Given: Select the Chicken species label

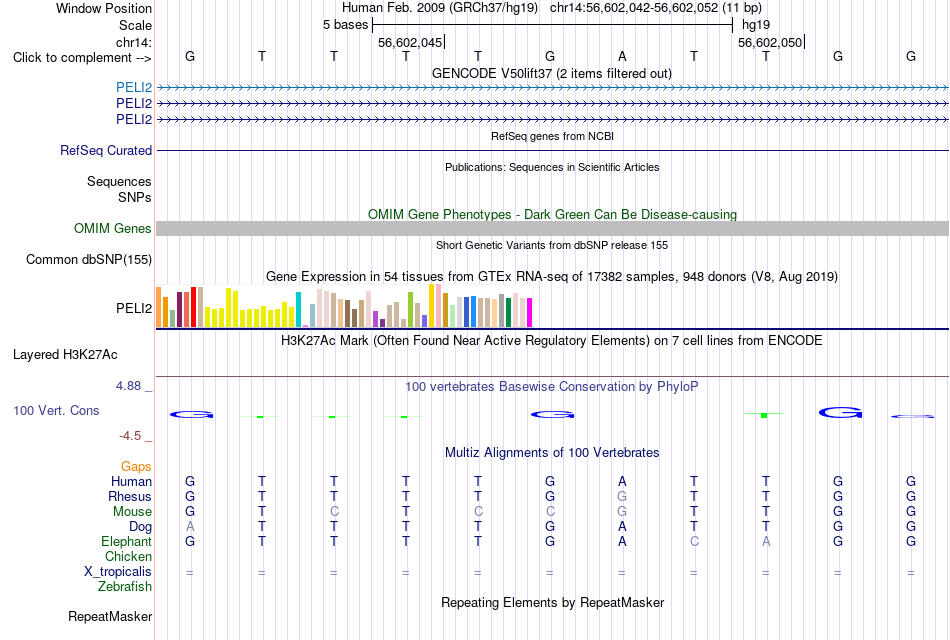Looking at the screenshot, I should [128, 556].
